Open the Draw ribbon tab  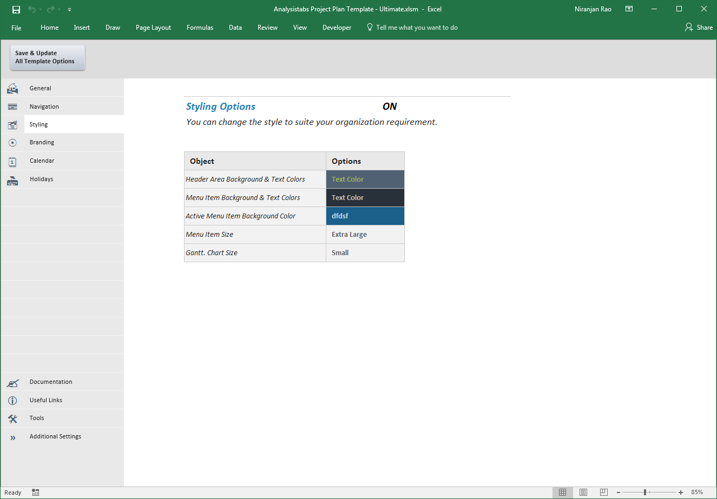coord(112,27)
